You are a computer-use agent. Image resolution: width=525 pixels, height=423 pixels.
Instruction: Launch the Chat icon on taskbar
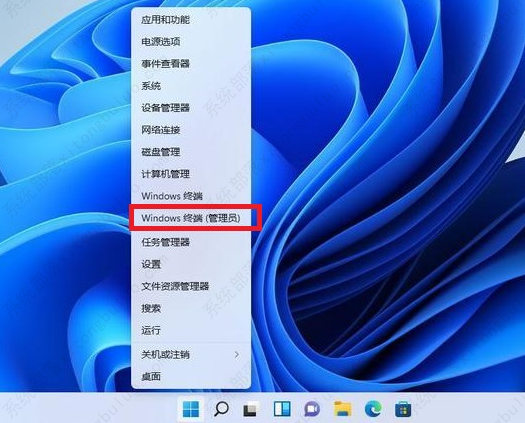(312, 409)
